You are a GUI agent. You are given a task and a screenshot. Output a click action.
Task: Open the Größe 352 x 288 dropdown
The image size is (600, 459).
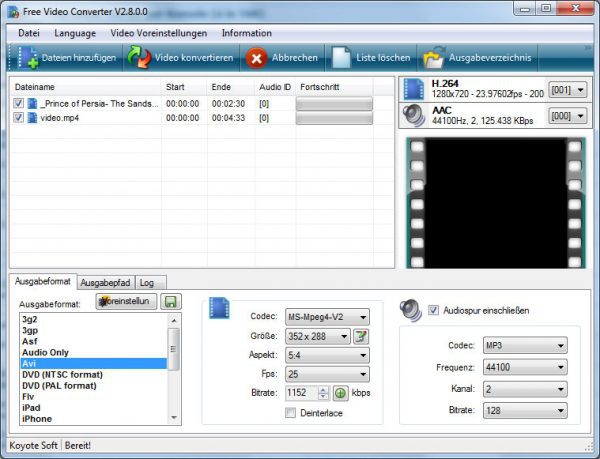(318, 337)
